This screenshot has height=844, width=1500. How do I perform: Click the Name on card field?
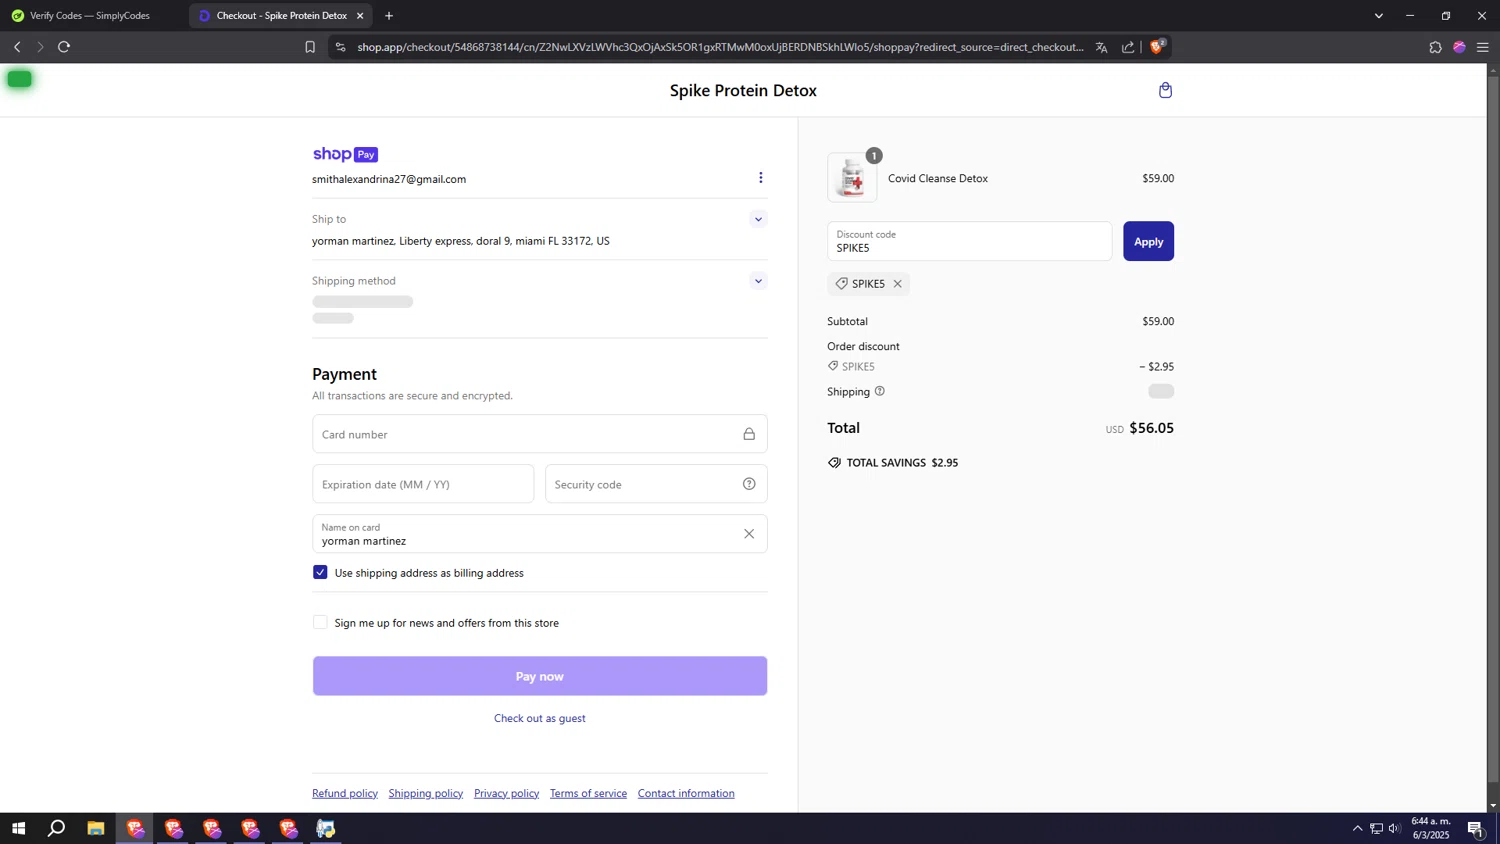[x=539, y=534]
